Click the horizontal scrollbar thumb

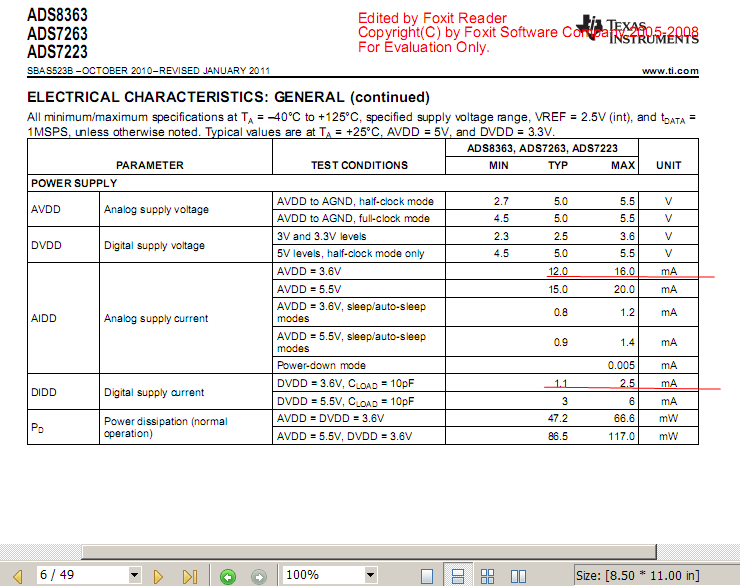369,552
